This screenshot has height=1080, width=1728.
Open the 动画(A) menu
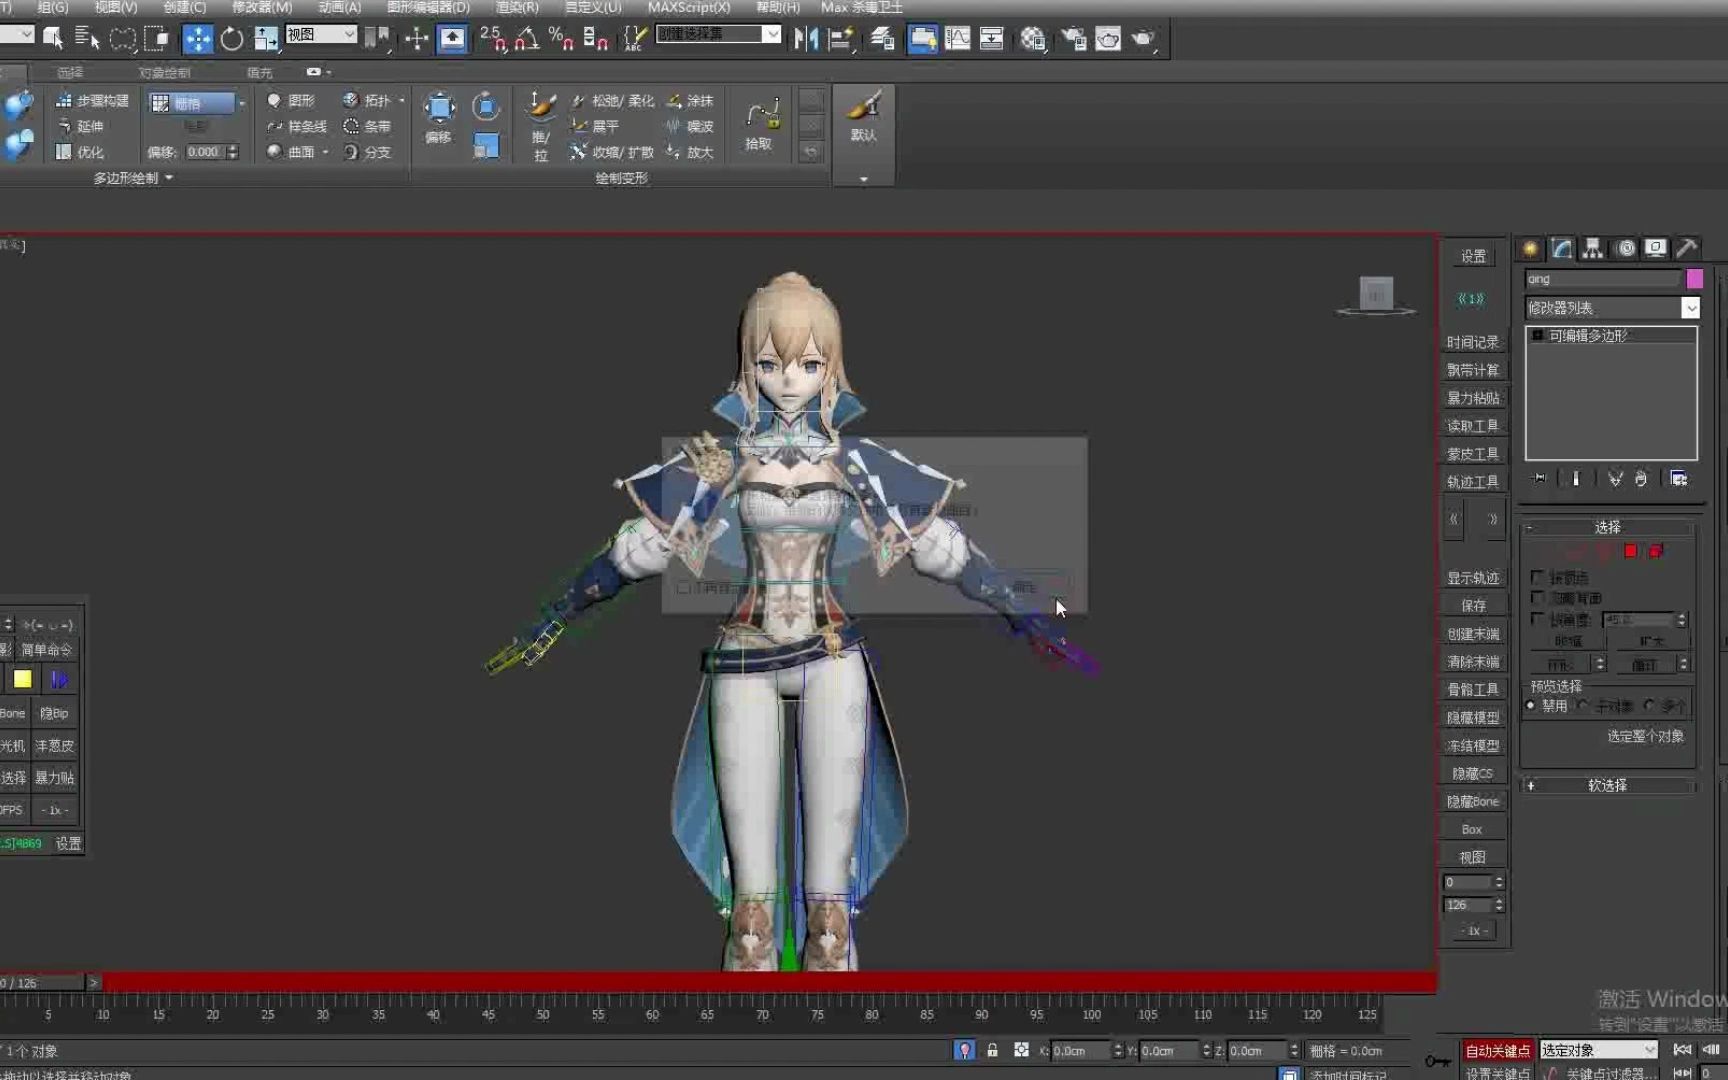click(x=339, y=7)
